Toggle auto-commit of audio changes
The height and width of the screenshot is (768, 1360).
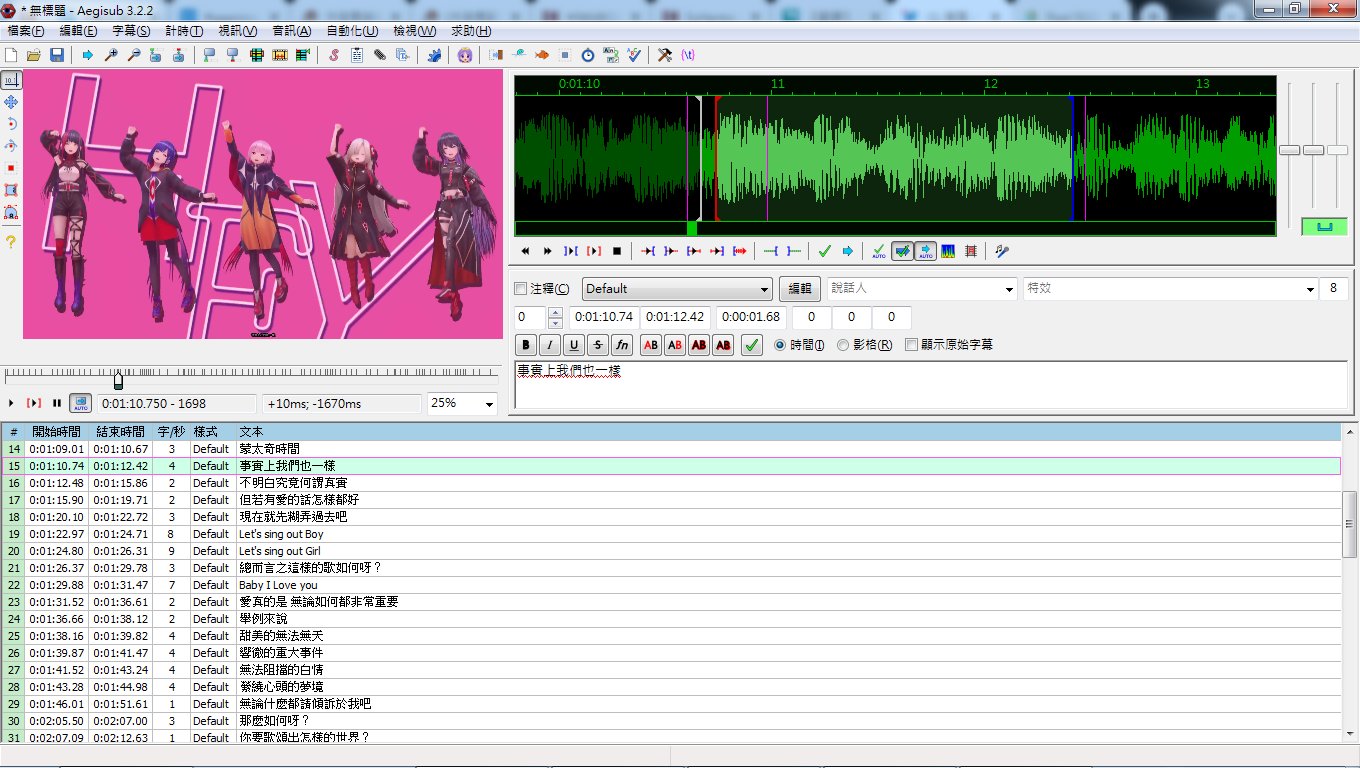pos(878,251)
